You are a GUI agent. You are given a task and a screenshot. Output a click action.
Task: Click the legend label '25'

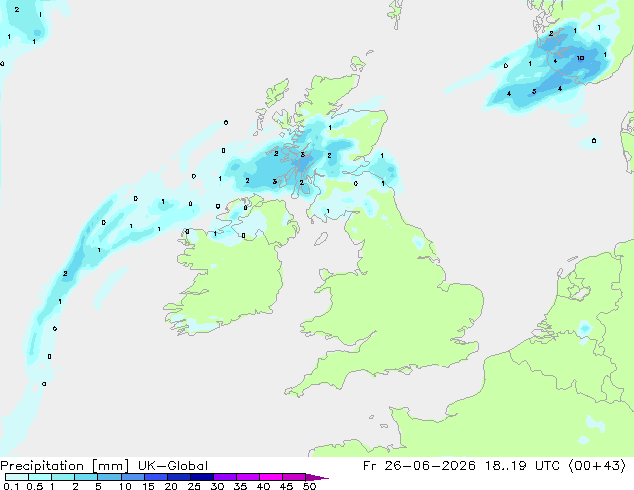[194, 486]
